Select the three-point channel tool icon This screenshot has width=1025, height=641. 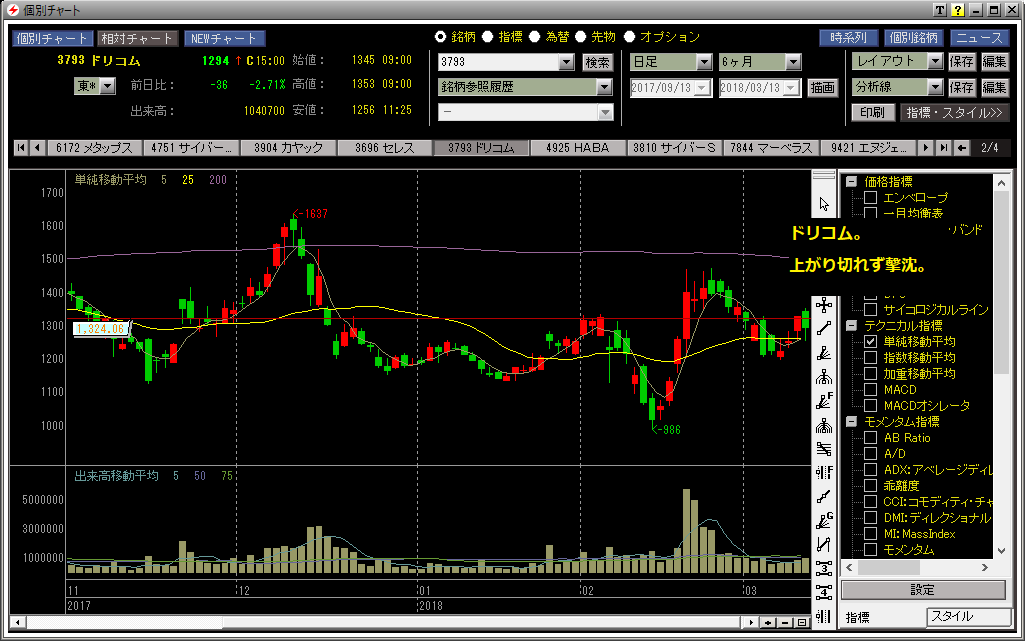pyautogui.click(x=824, y=568)
